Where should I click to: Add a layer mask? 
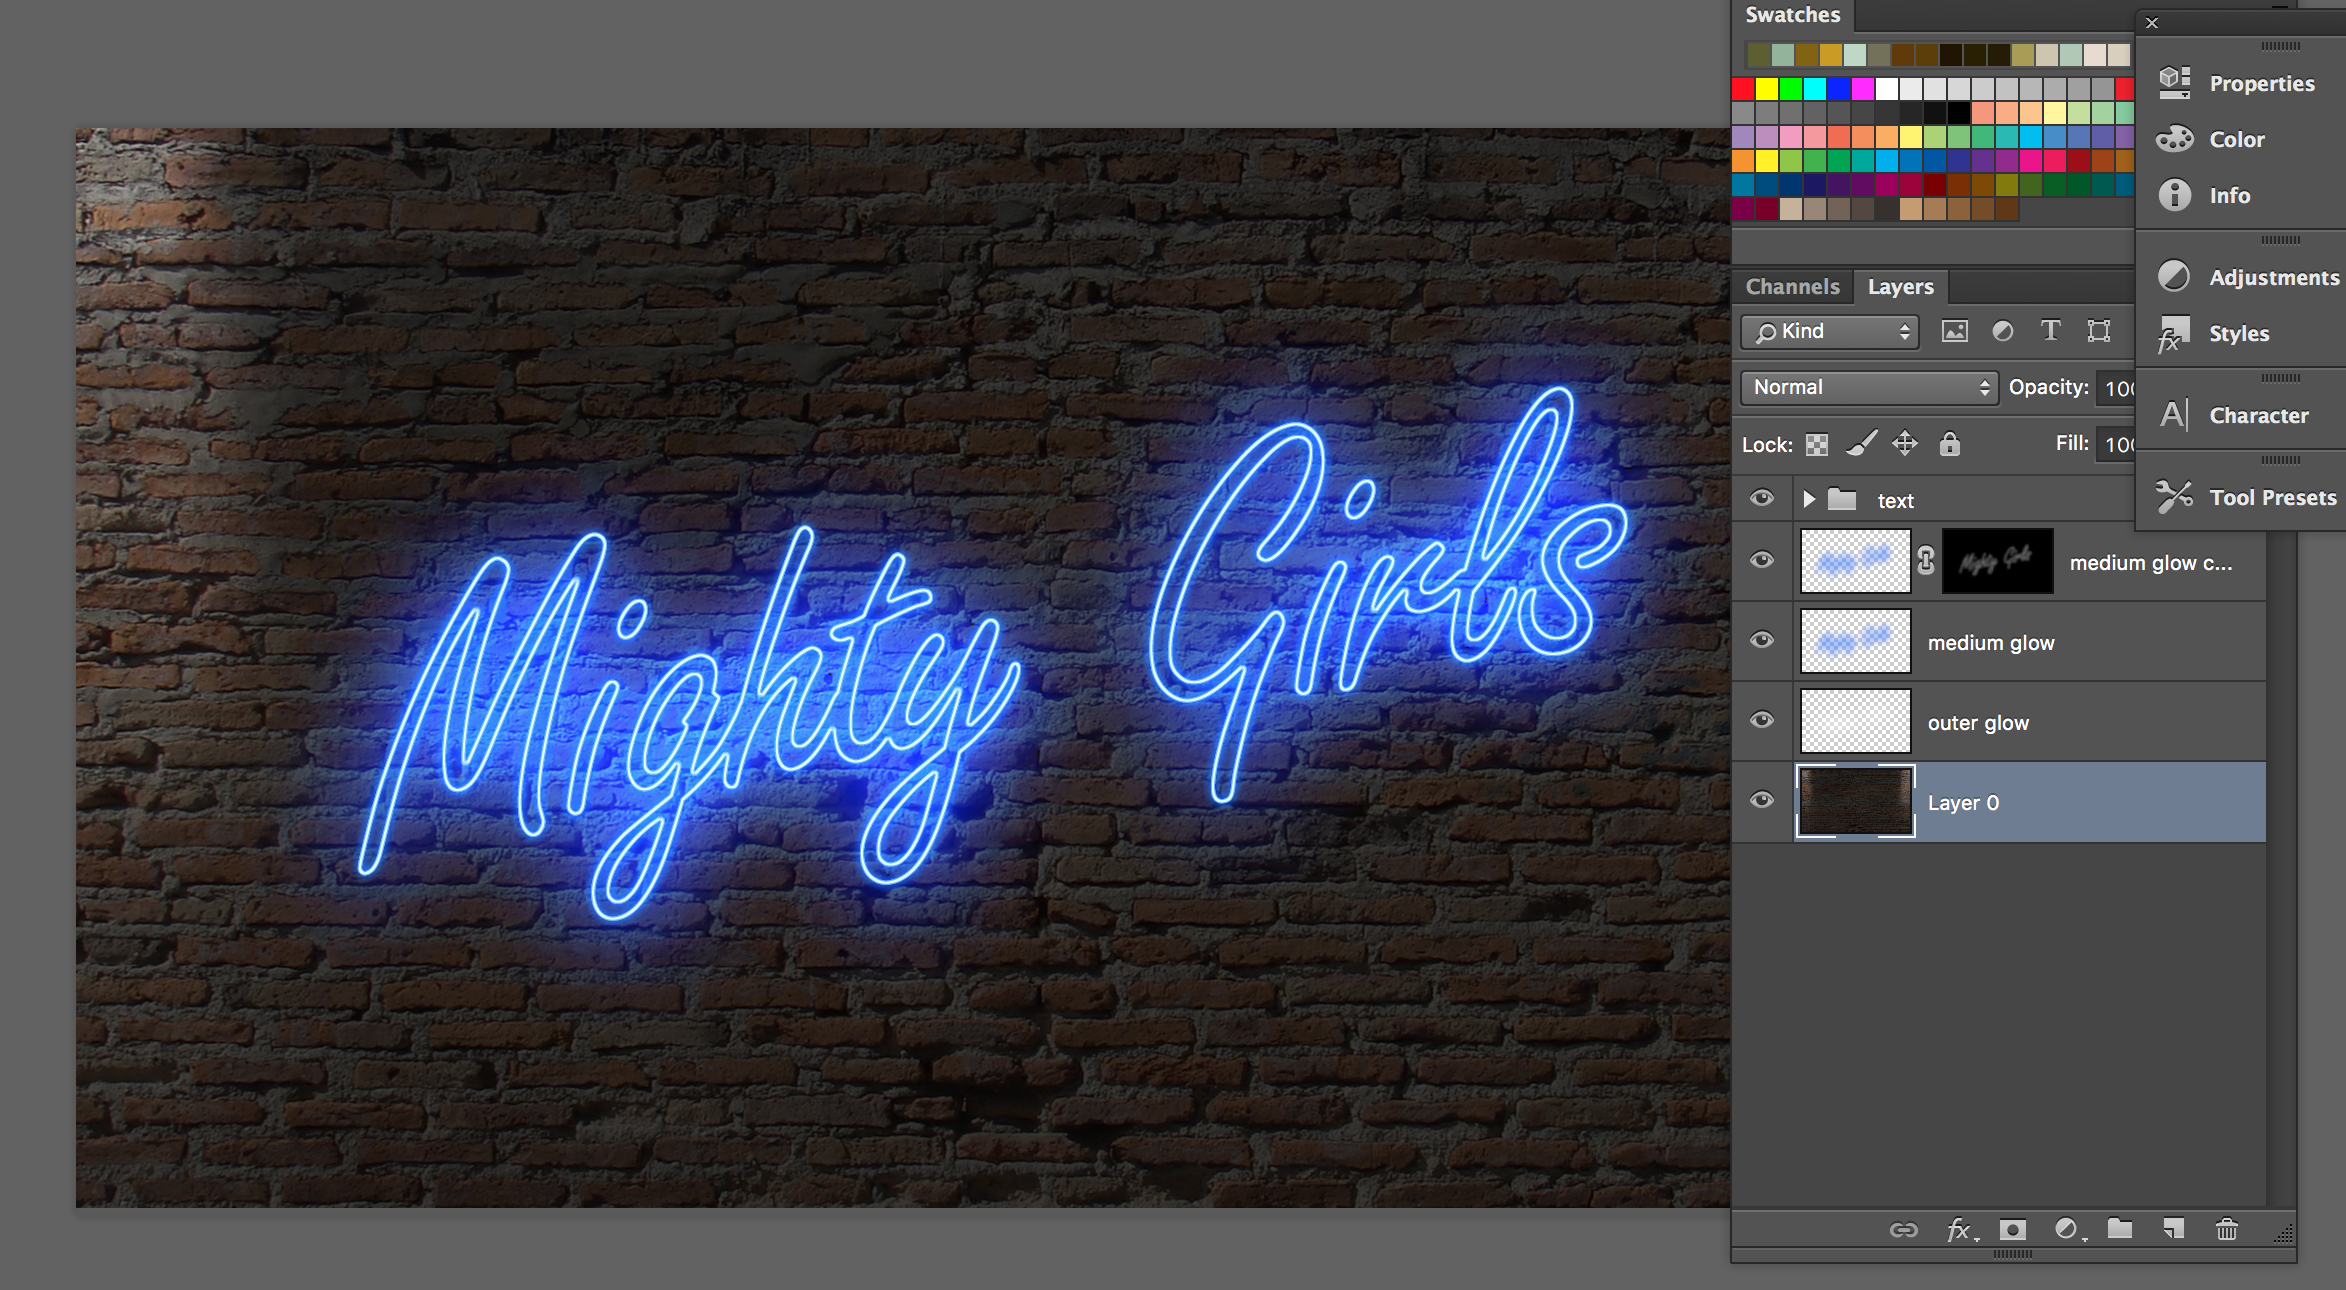[x=2012, y=1230]
